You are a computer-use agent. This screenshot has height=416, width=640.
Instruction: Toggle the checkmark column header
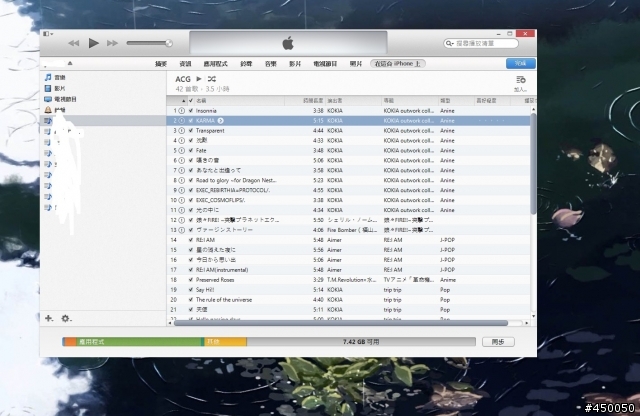(191, 100)
